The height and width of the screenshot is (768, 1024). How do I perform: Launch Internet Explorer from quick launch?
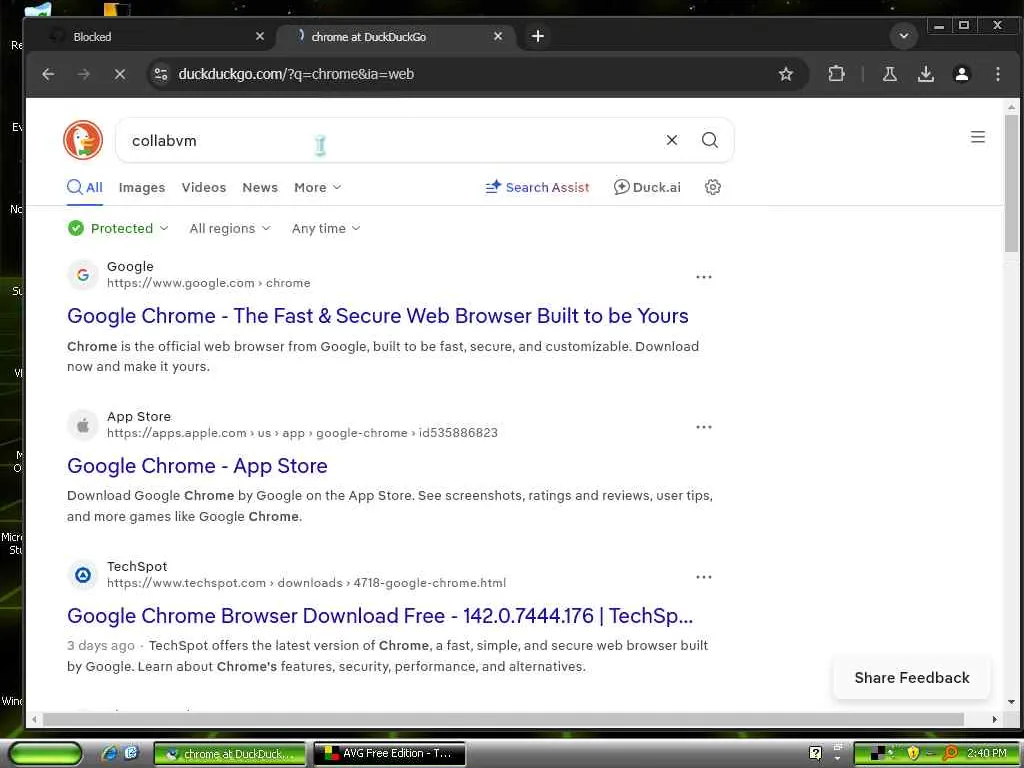(109, 754)
